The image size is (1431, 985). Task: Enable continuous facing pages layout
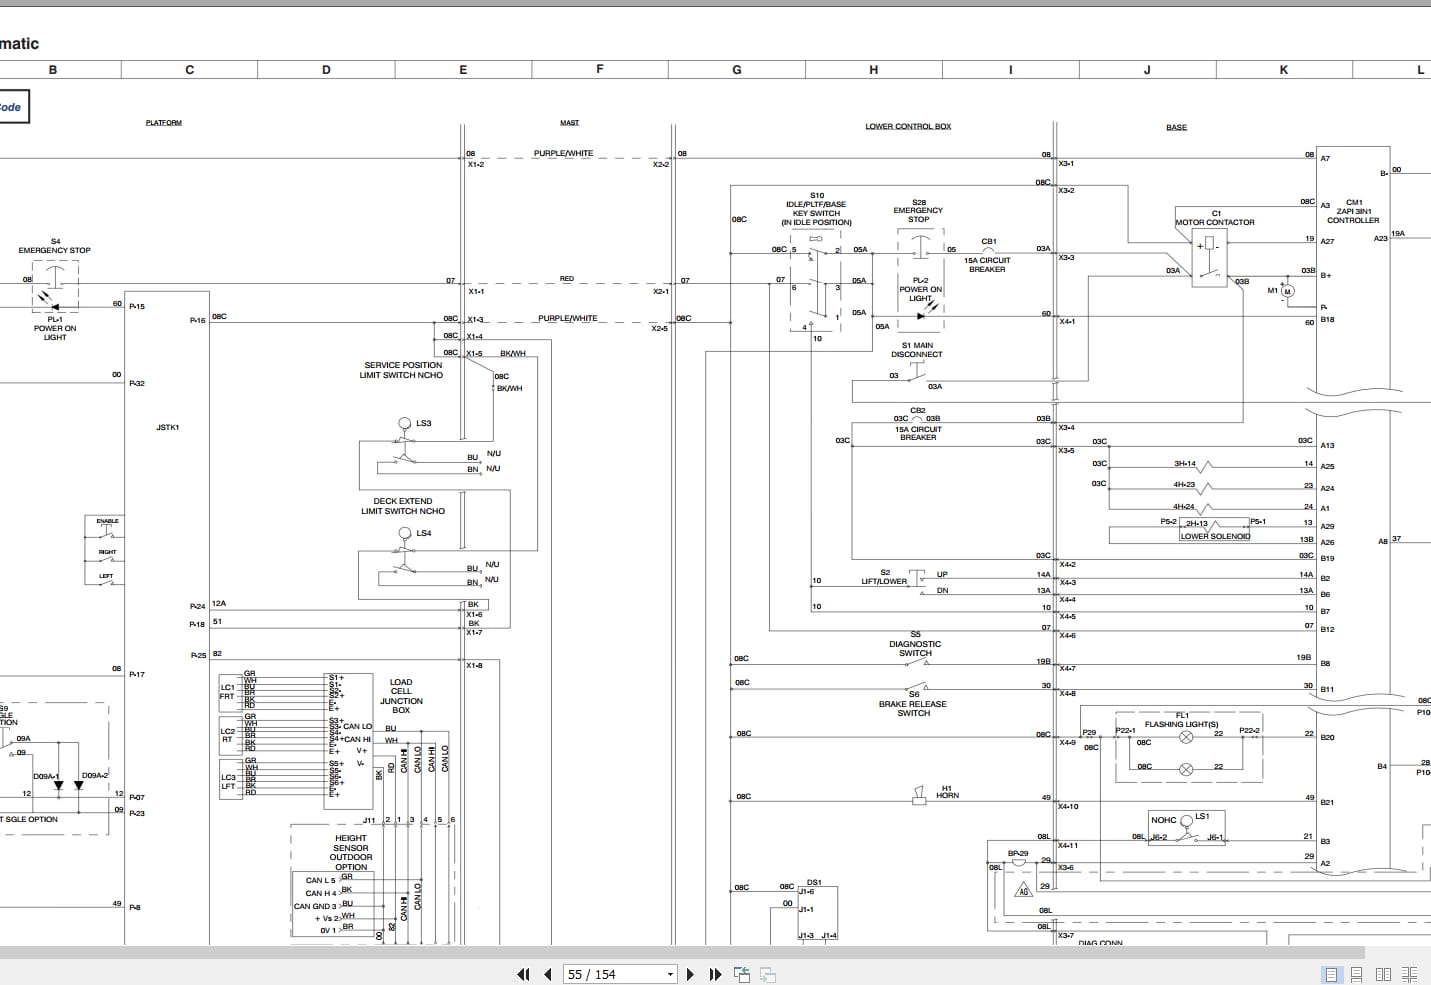[1410, 974]
